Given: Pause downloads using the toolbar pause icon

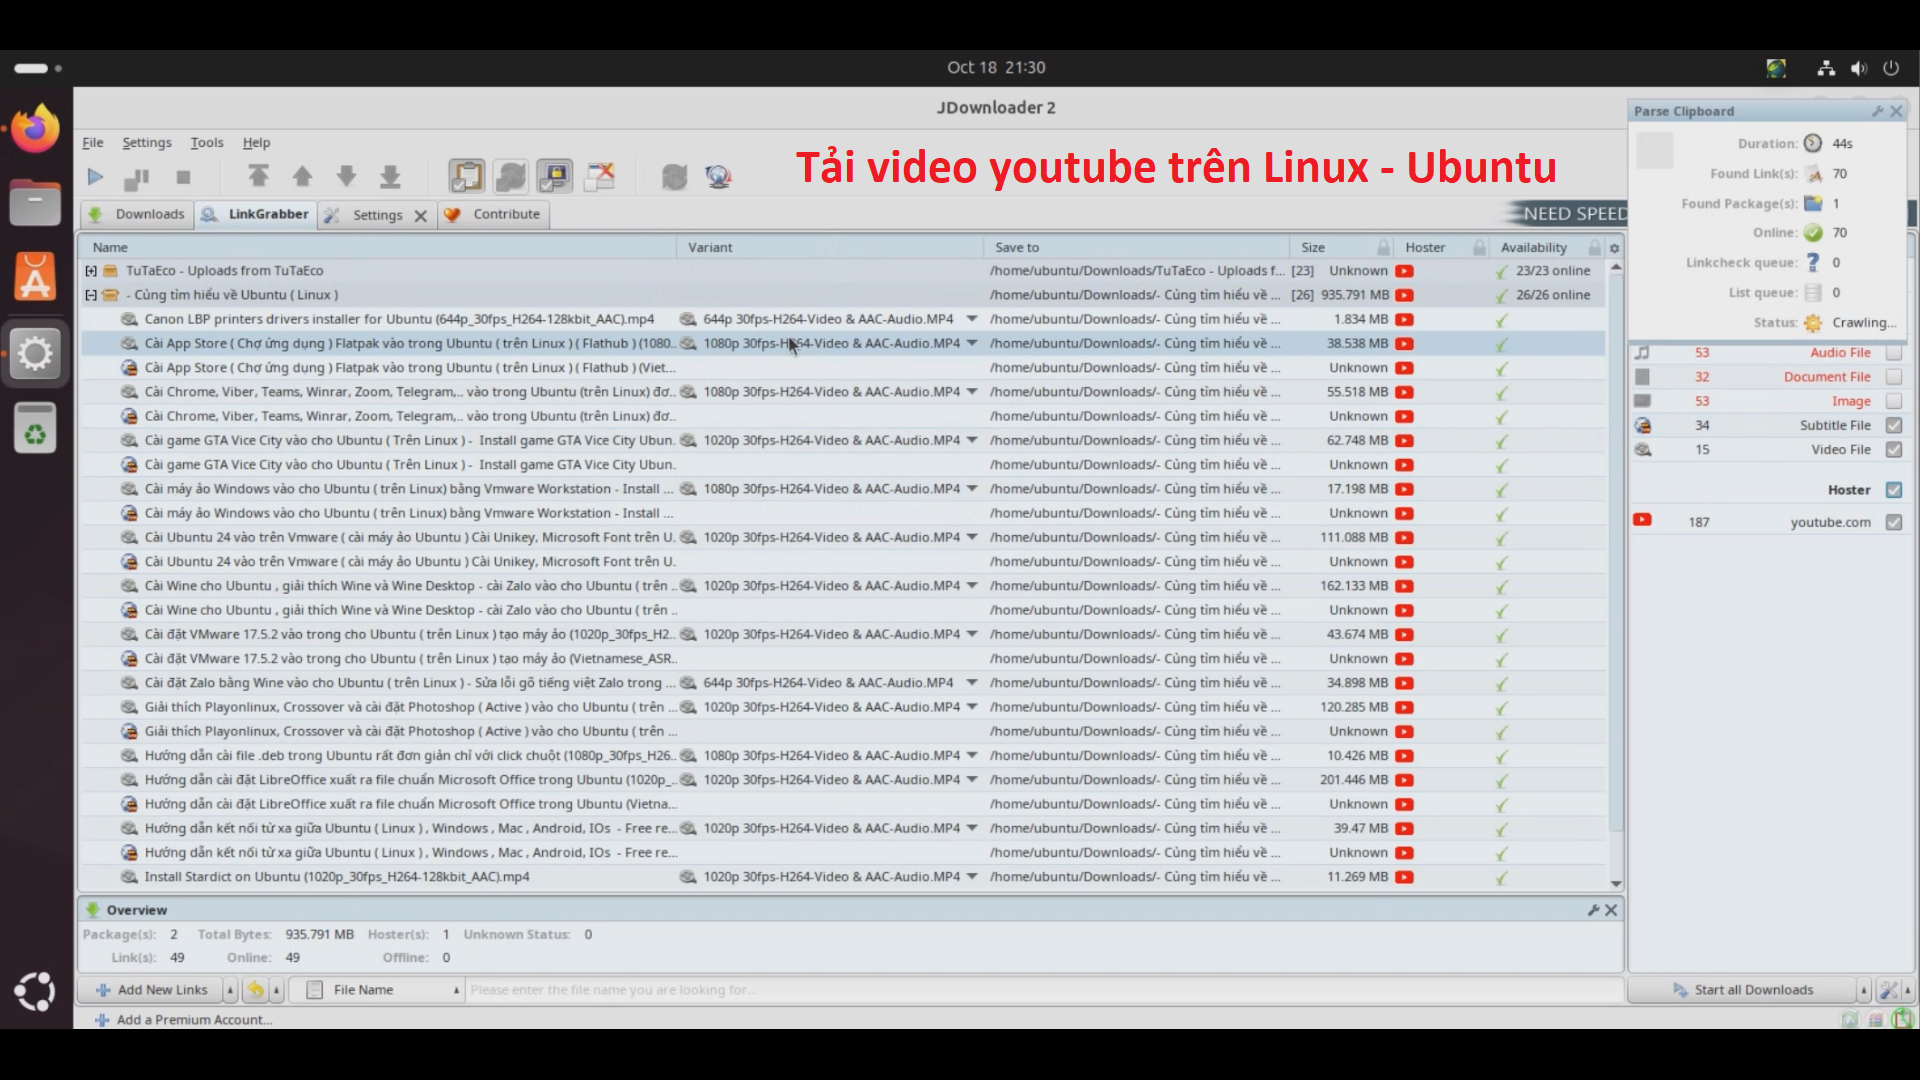Looking at the screenshot, I should [137, 178].
